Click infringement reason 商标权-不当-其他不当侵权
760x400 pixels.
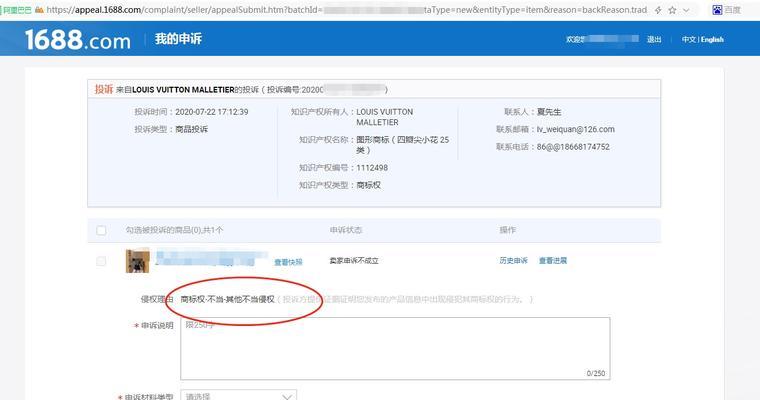[227, 300]
